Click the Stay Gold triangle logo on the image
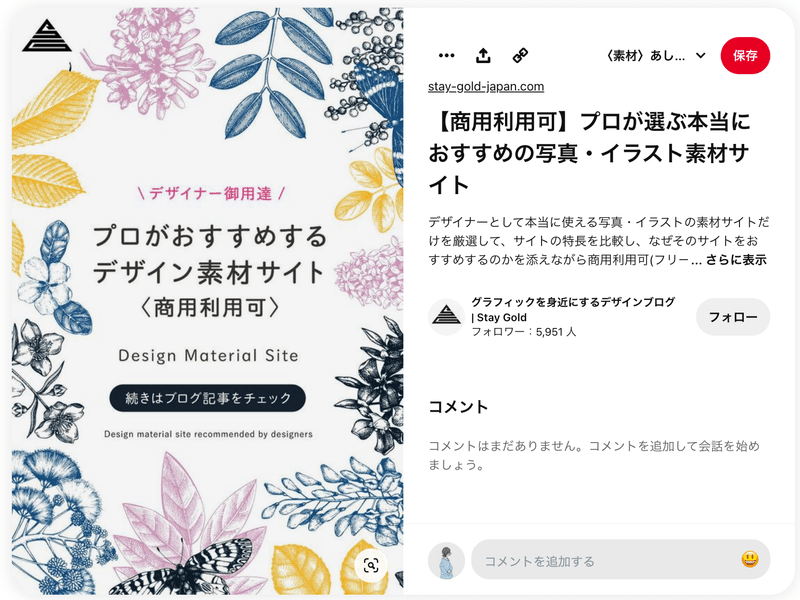Viewport: 800px width, 600px height. click(47, 36)
